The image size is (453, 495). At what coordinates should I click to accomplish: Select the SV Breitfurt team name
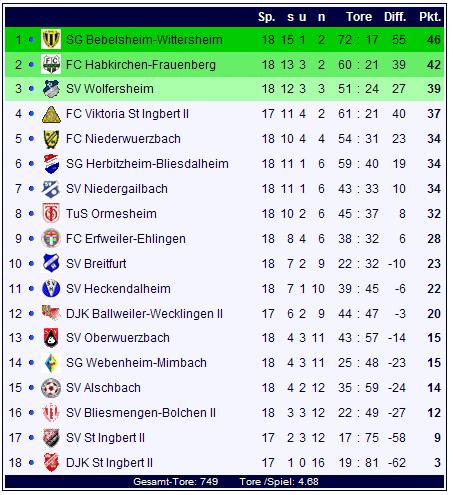click(x=96, y=264)
